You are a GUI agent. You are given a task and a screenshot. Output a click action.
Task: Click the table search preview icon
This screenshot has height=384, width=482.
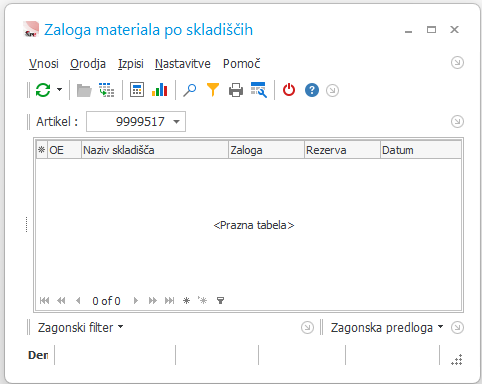coord(259,90)
